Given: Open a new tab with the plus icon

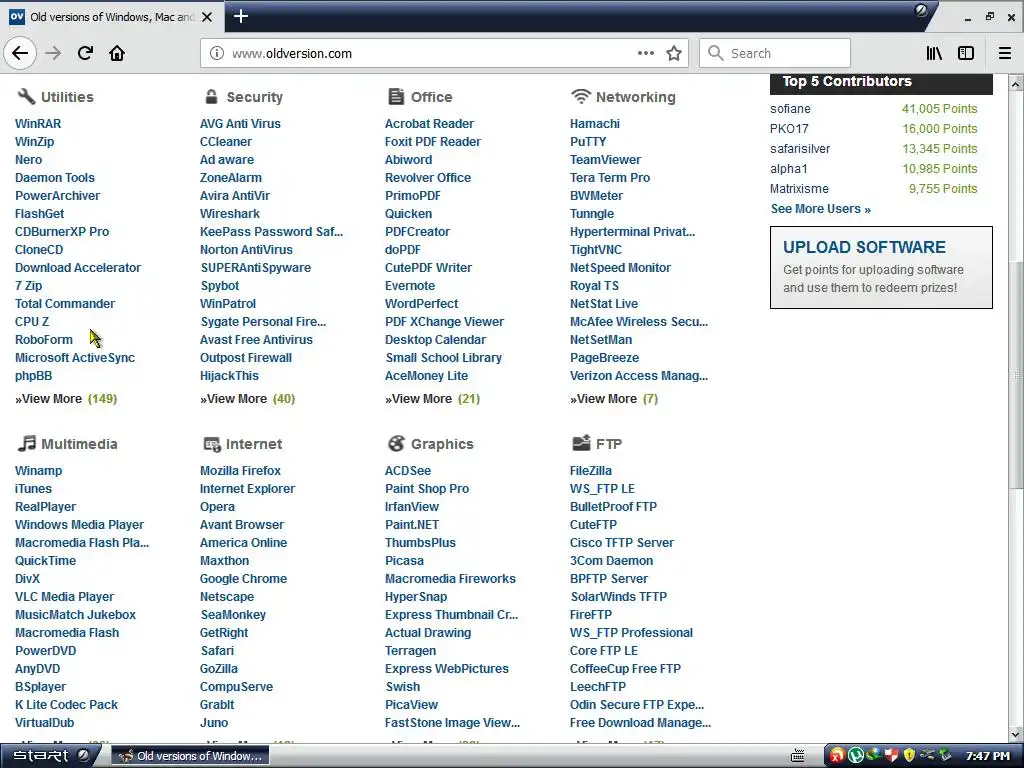Looking at the screenshot, I should [x=241, y=16].
